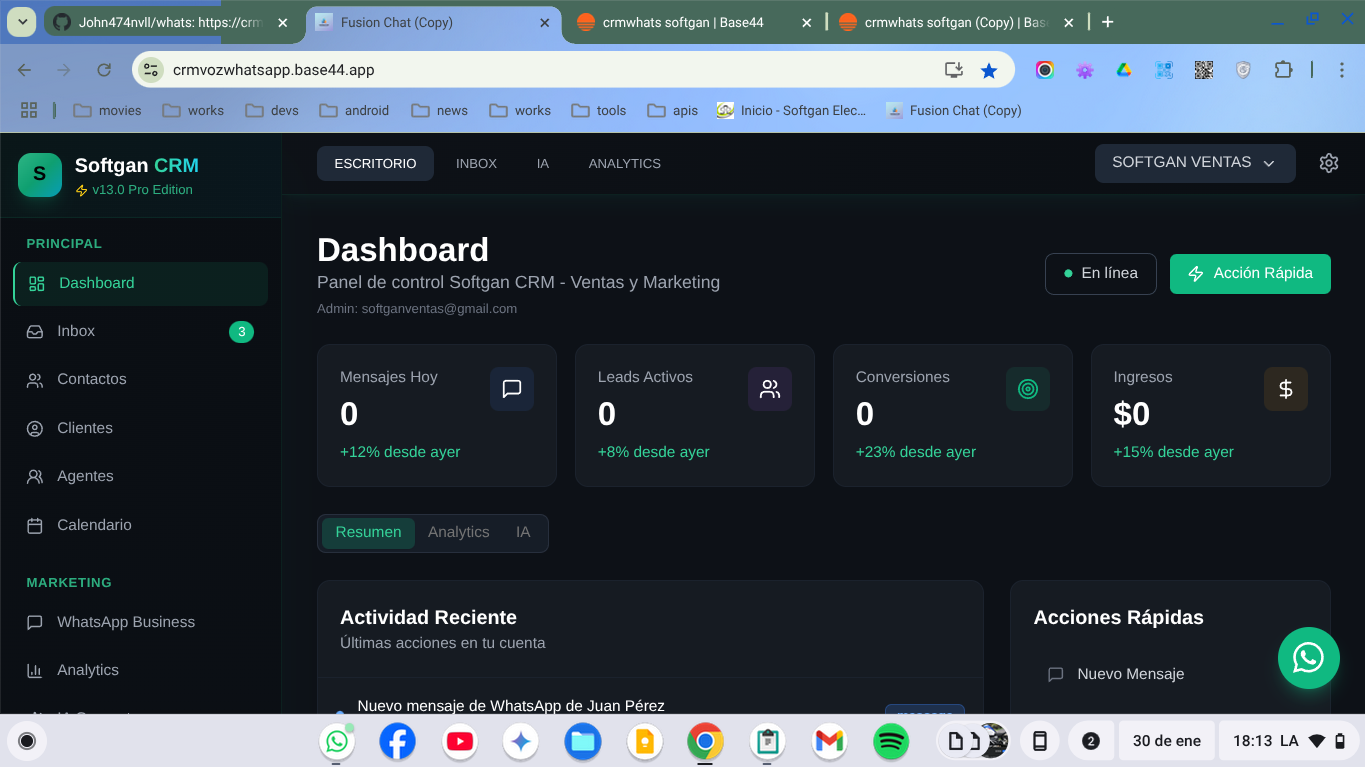Viewport: 1365px width, 767px height.
Task: Select the Resumen sub-tab
Action: pyautogui.click(x=368, y=532)
